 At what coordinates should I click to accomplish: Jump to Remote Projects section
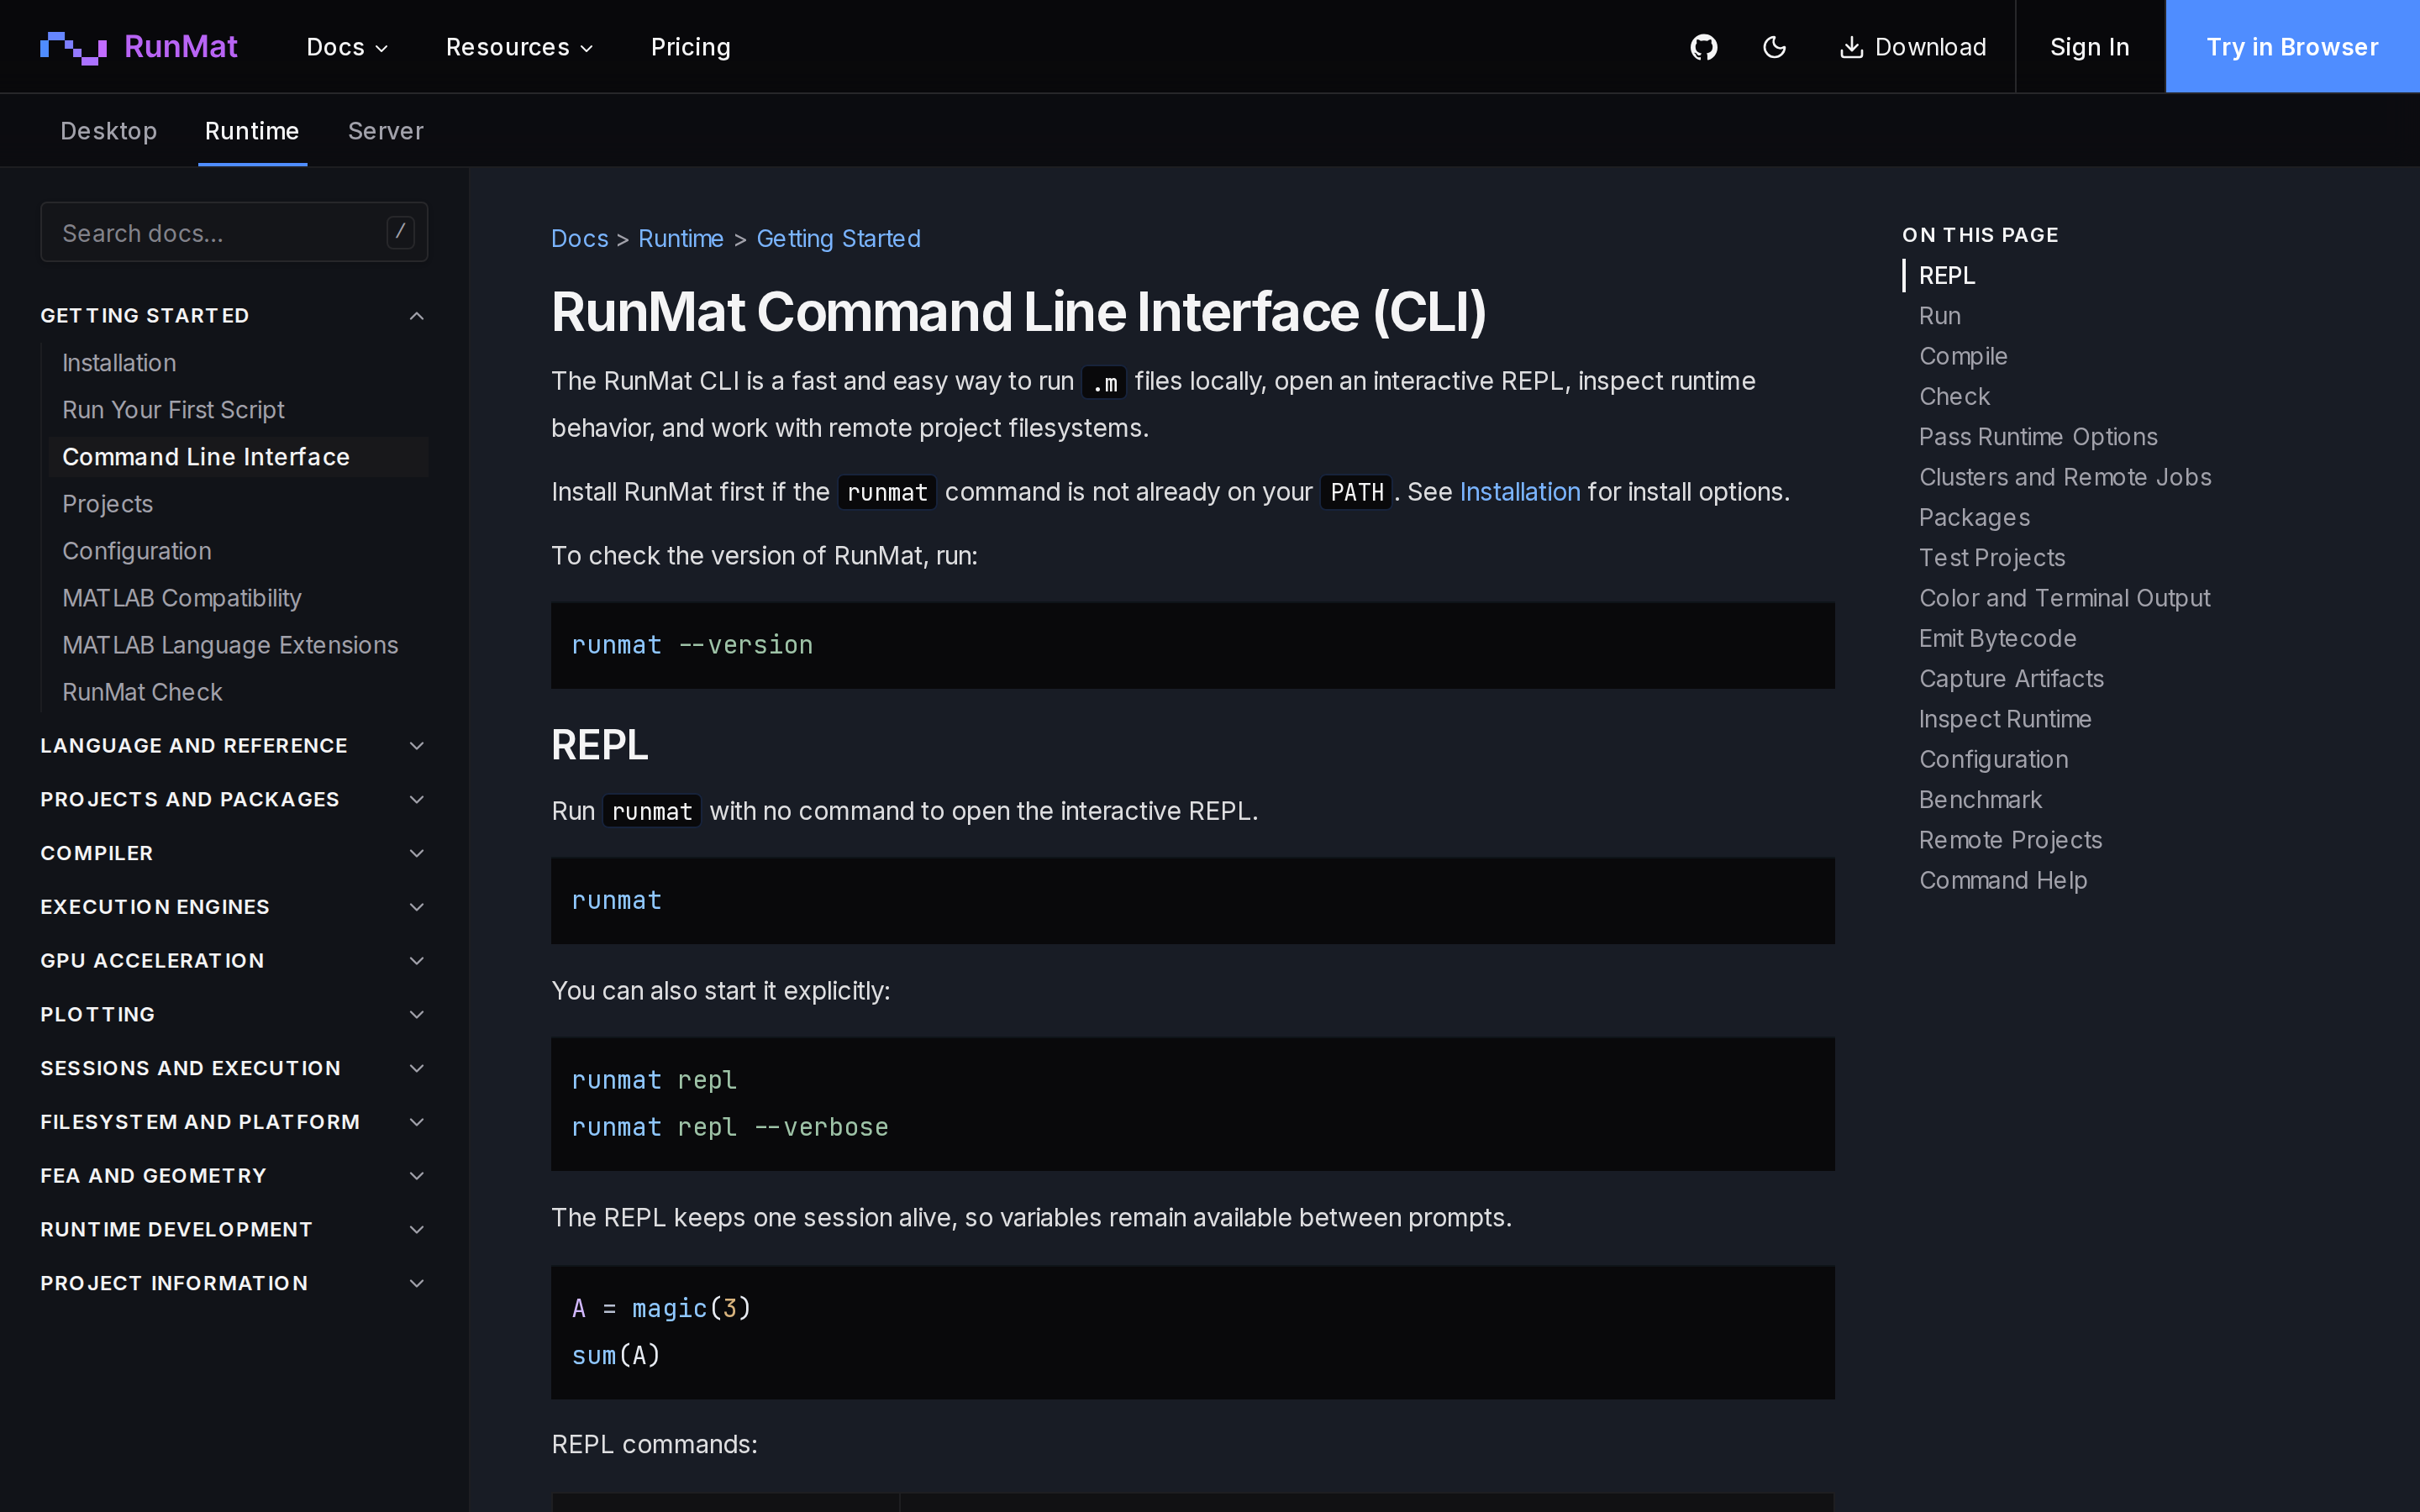tap(2010, 841)
